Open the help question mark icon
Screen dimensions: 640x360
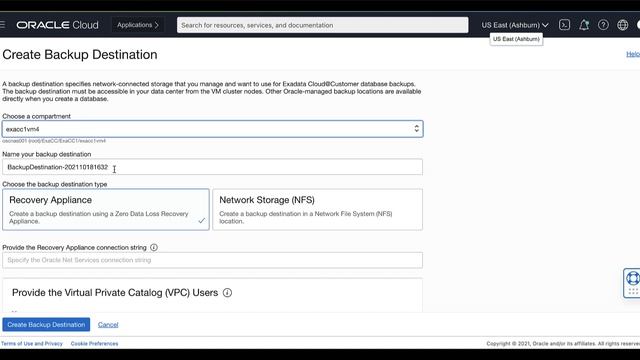[x=603, y=25]
